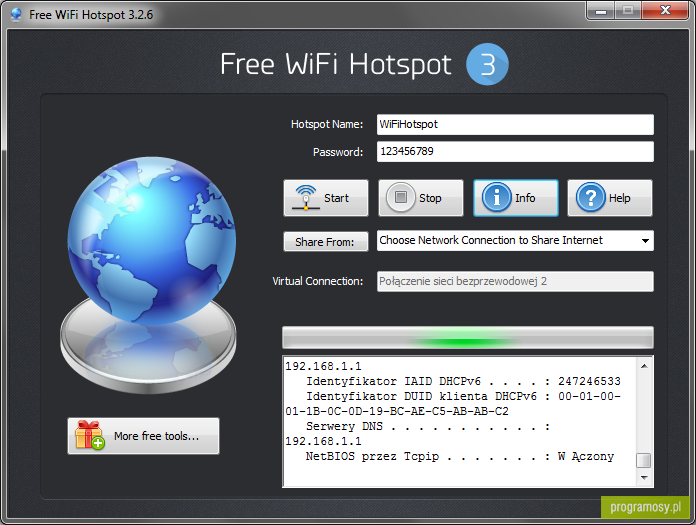The width and height of the screenshot is (696, 525).
Task: Click the globe app icon in title bar
Action: pyautogui.click(x=16, y=15)
